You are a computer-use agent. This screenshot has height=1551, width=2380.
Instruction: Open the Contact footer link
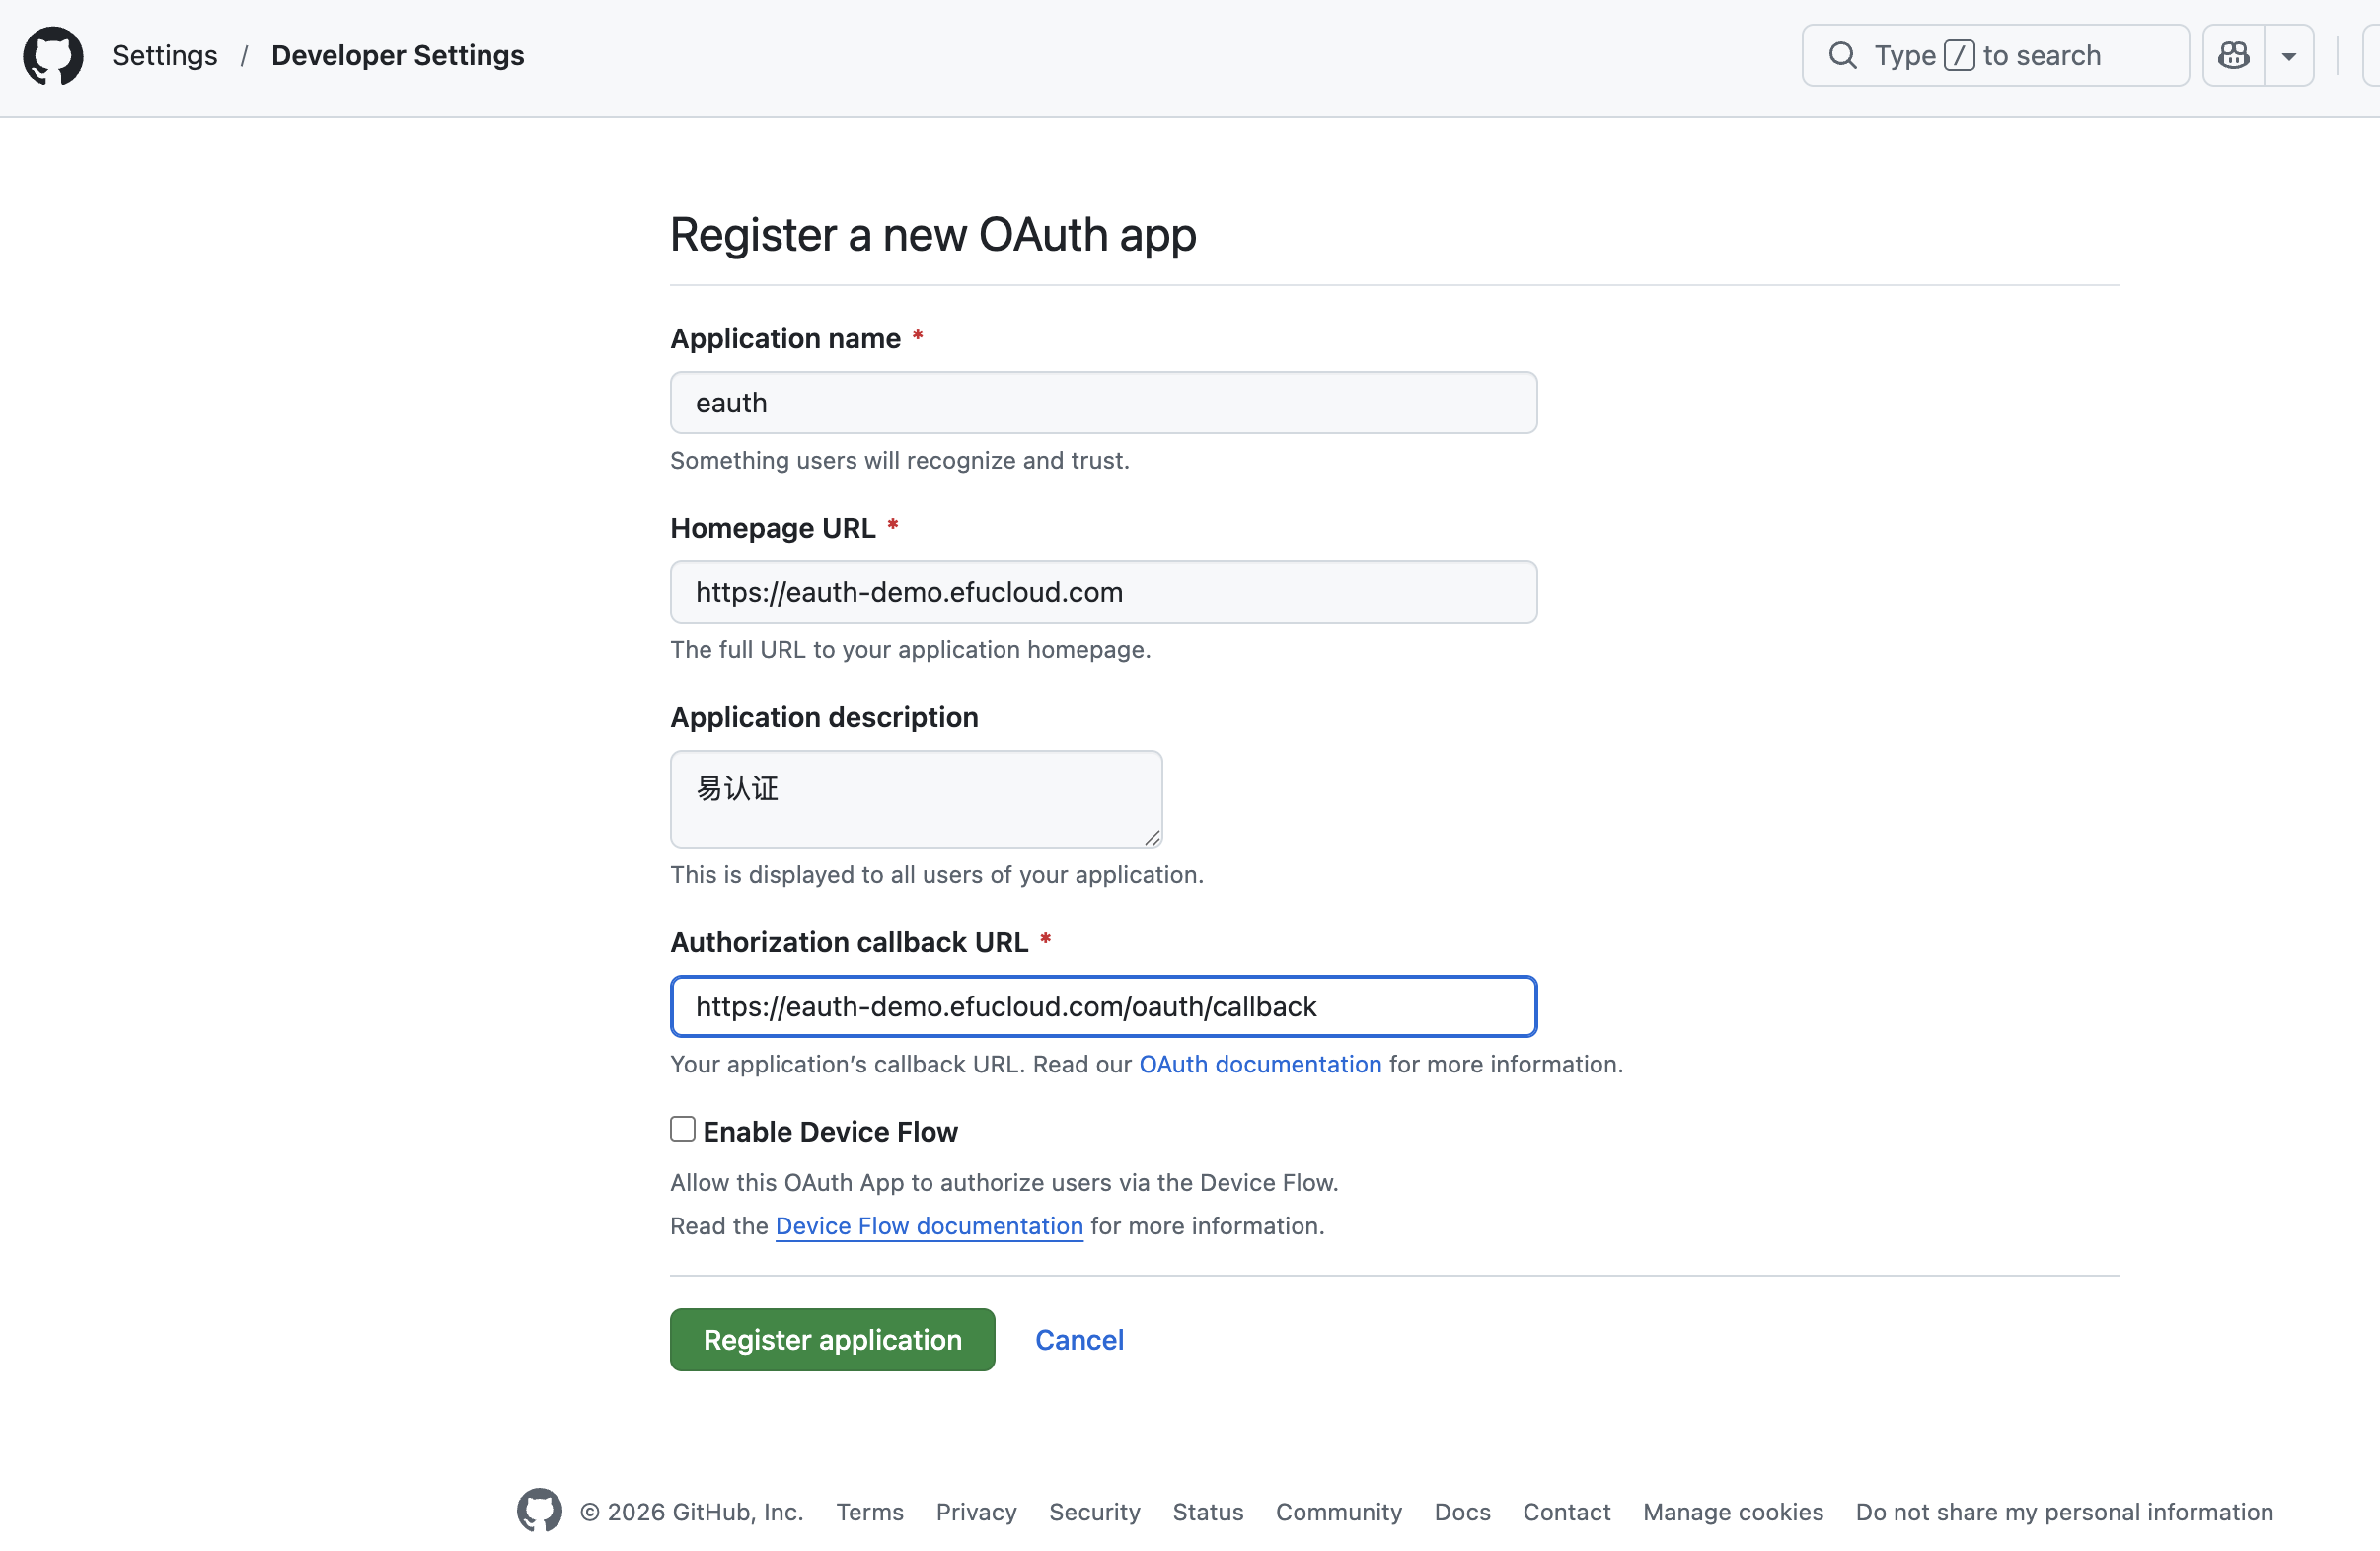coord(1566,1512)
